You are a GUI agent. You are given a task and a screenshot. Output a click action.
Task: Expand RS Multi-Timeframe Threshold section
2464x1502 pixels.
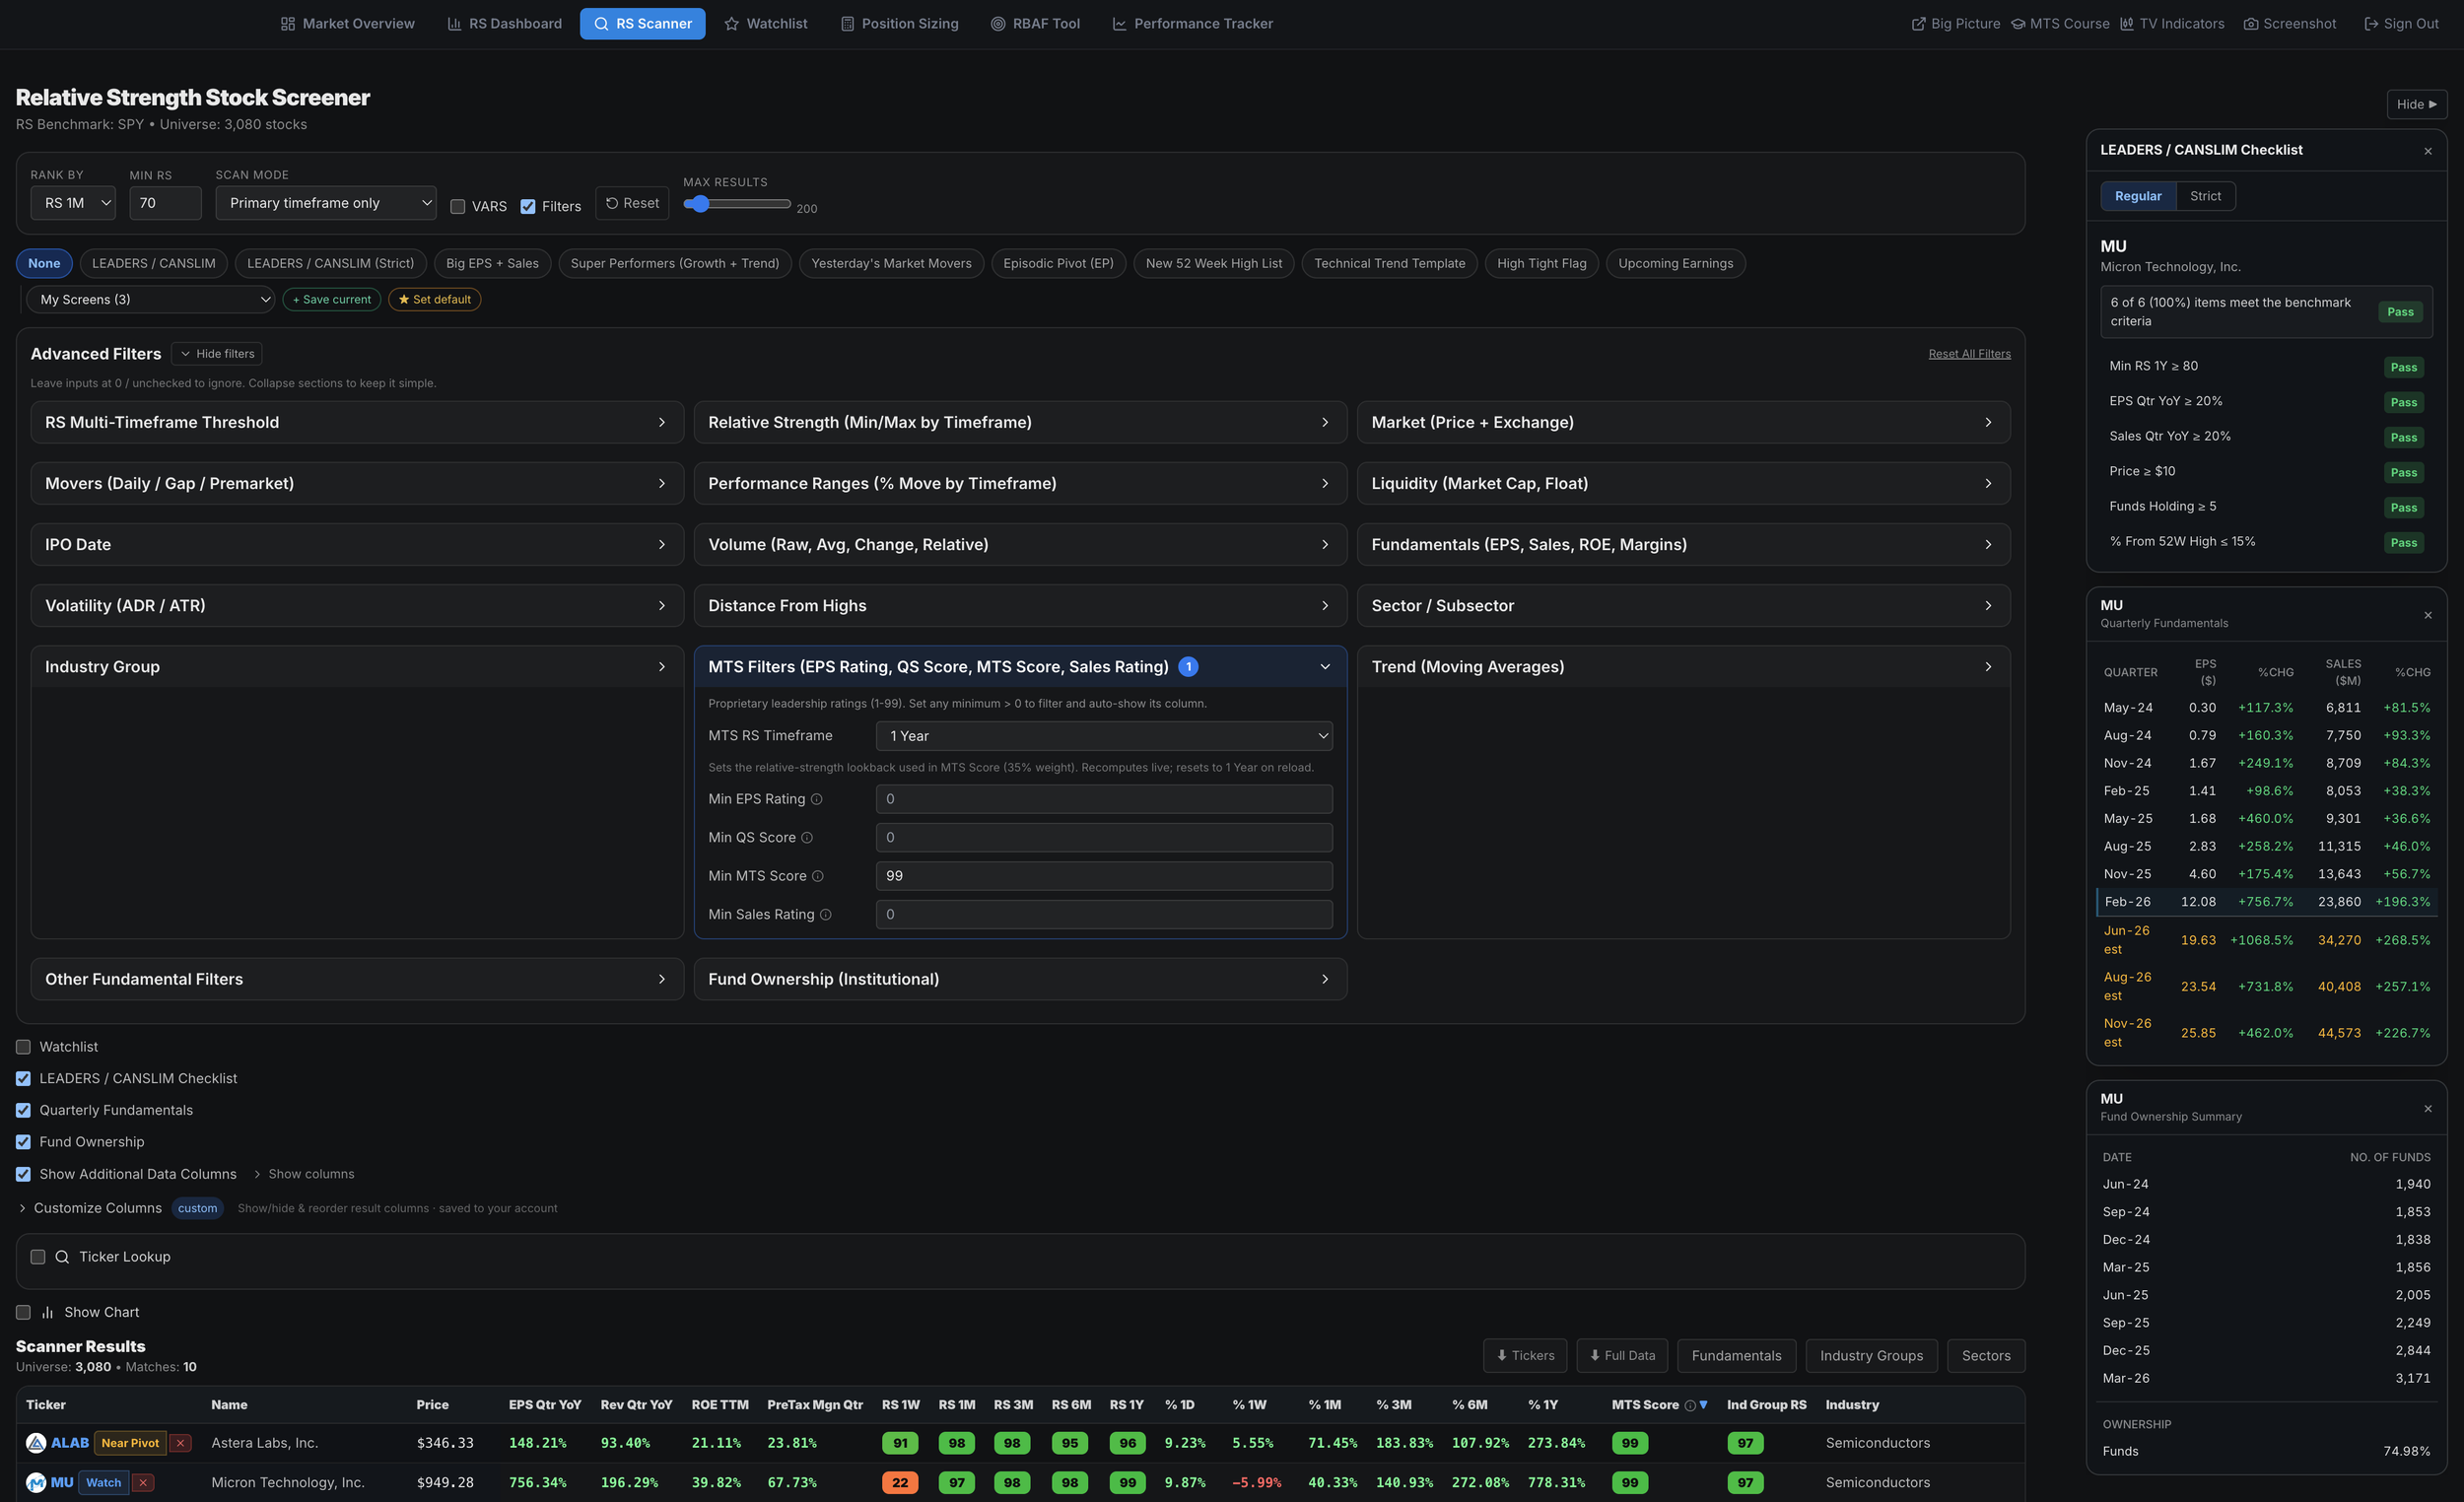pos(357,422)
